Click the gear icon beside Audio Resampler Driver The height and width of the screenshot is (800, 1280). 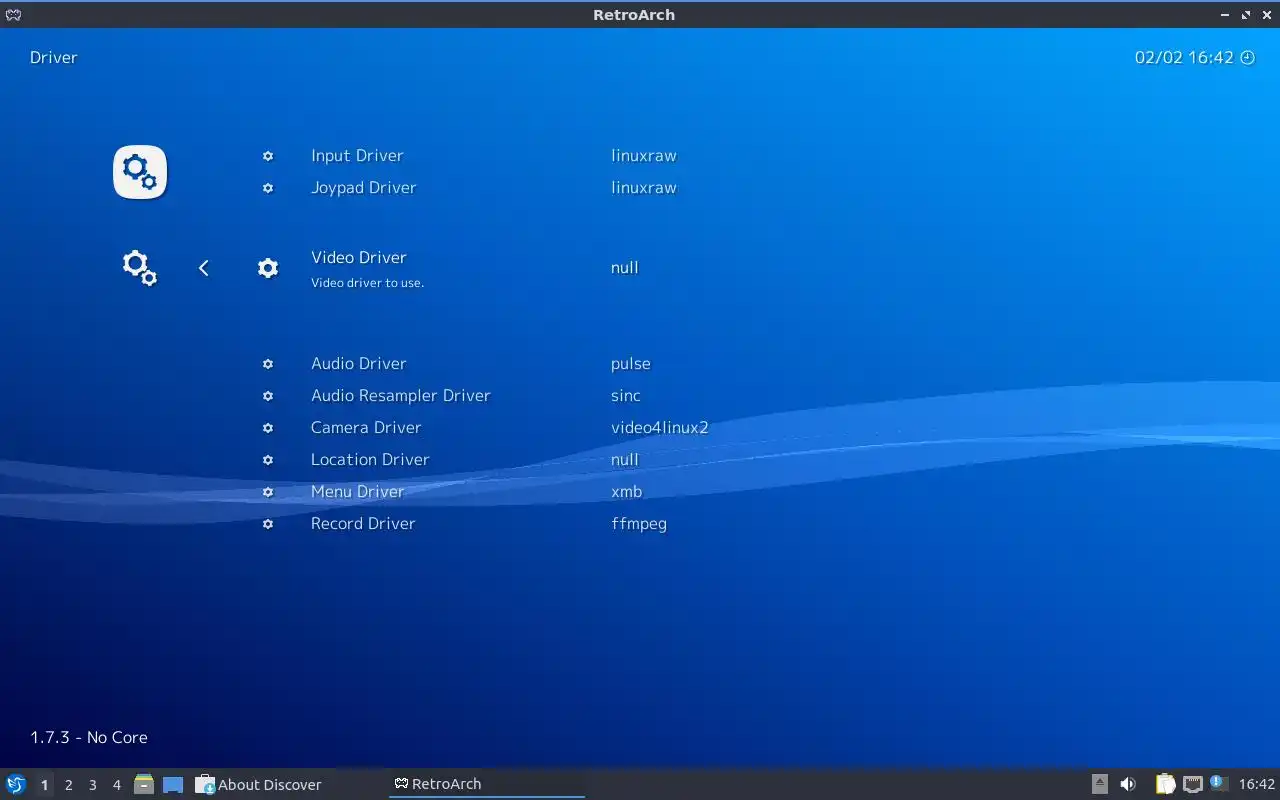point(268,396)
